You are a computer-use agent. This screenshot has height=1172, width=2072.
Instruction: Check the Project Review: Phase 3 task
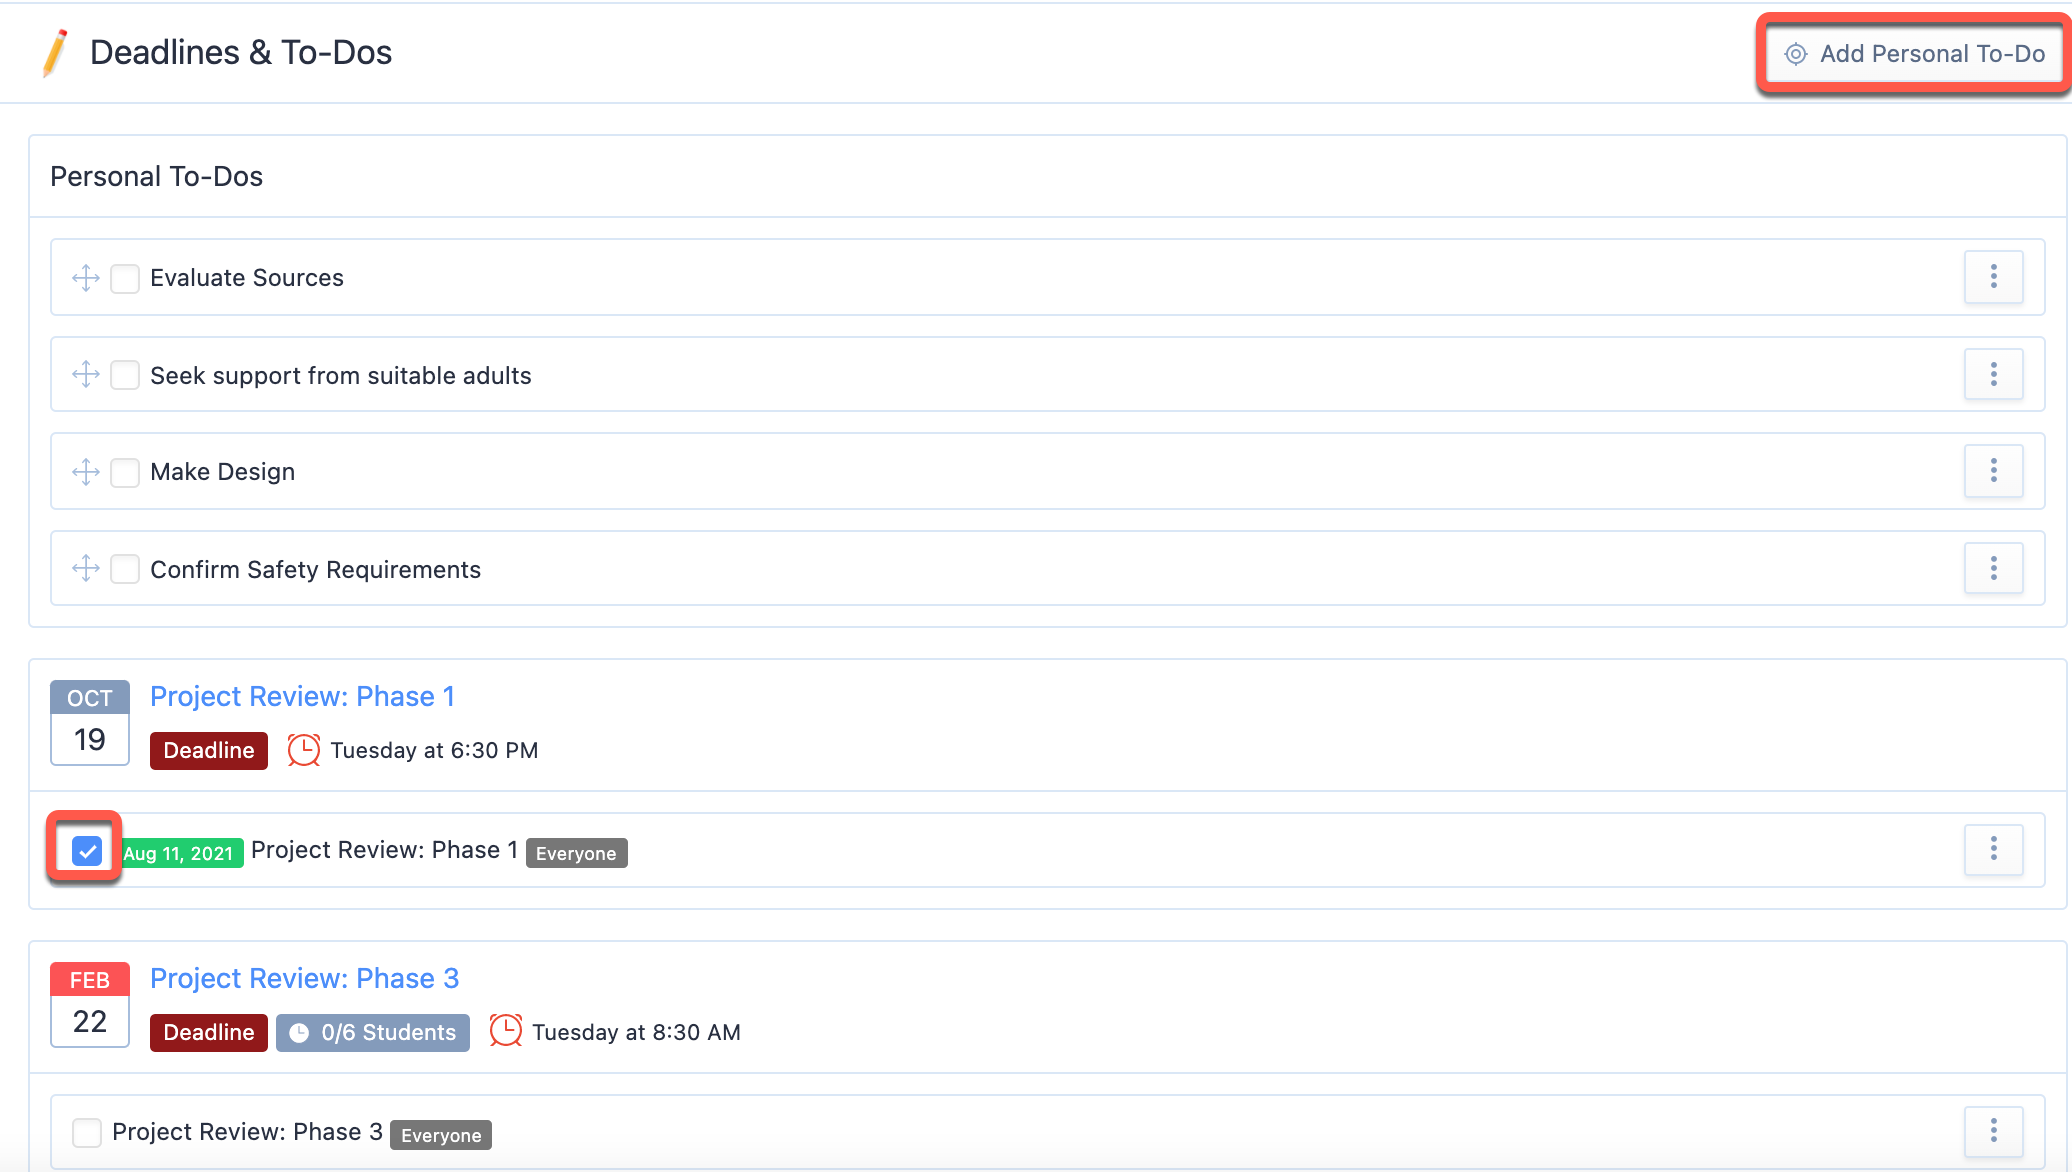[87, 1133]
